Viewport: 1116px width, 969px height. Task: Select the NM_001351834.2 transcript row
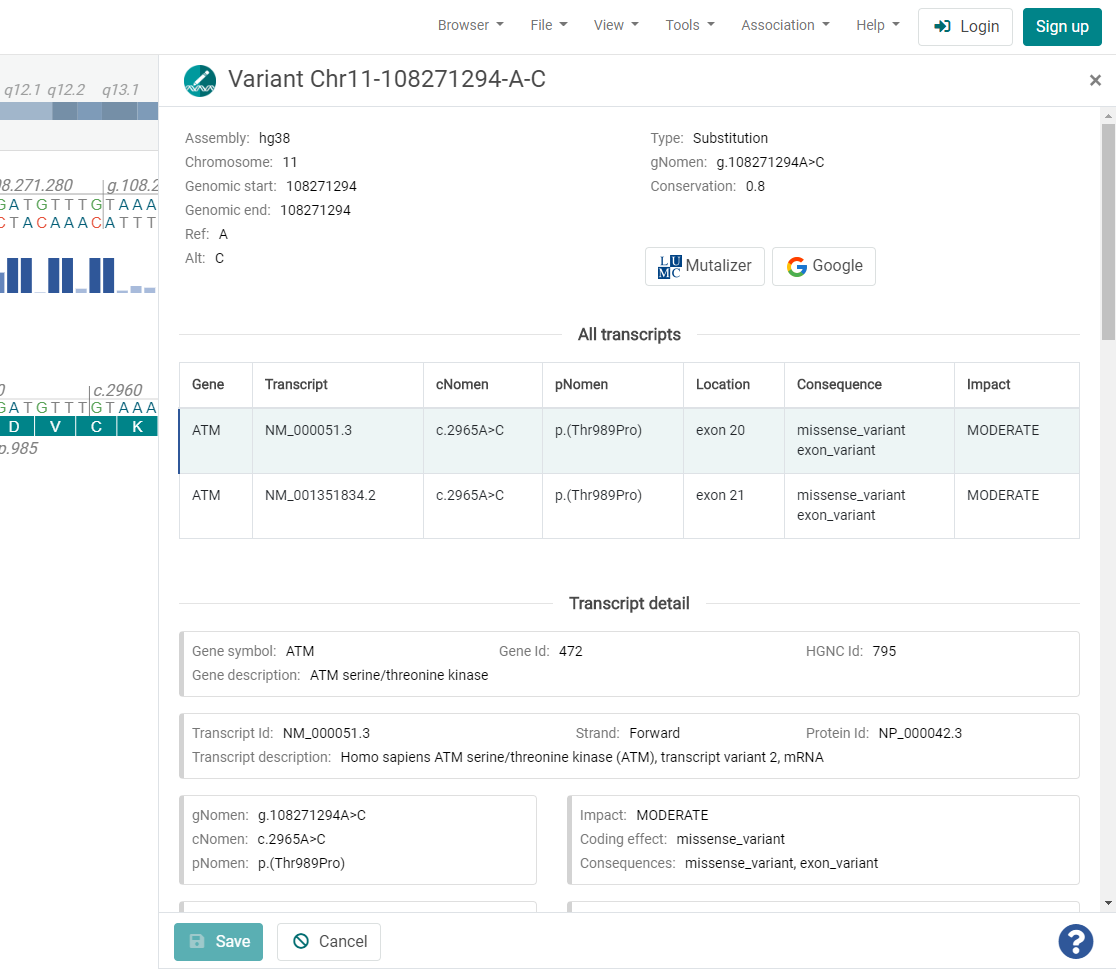pos(628,505)
